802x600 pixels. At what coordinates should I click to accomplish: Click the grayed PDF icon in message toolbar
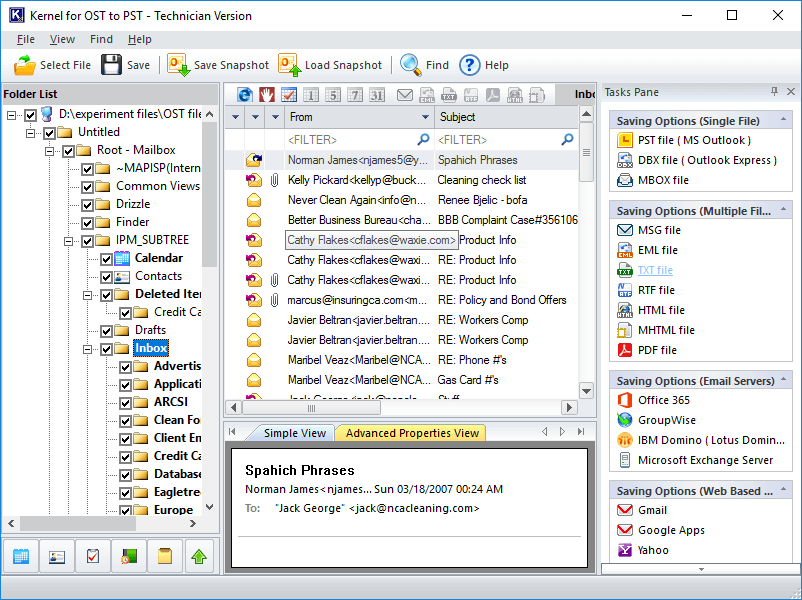tap(493, 95)
